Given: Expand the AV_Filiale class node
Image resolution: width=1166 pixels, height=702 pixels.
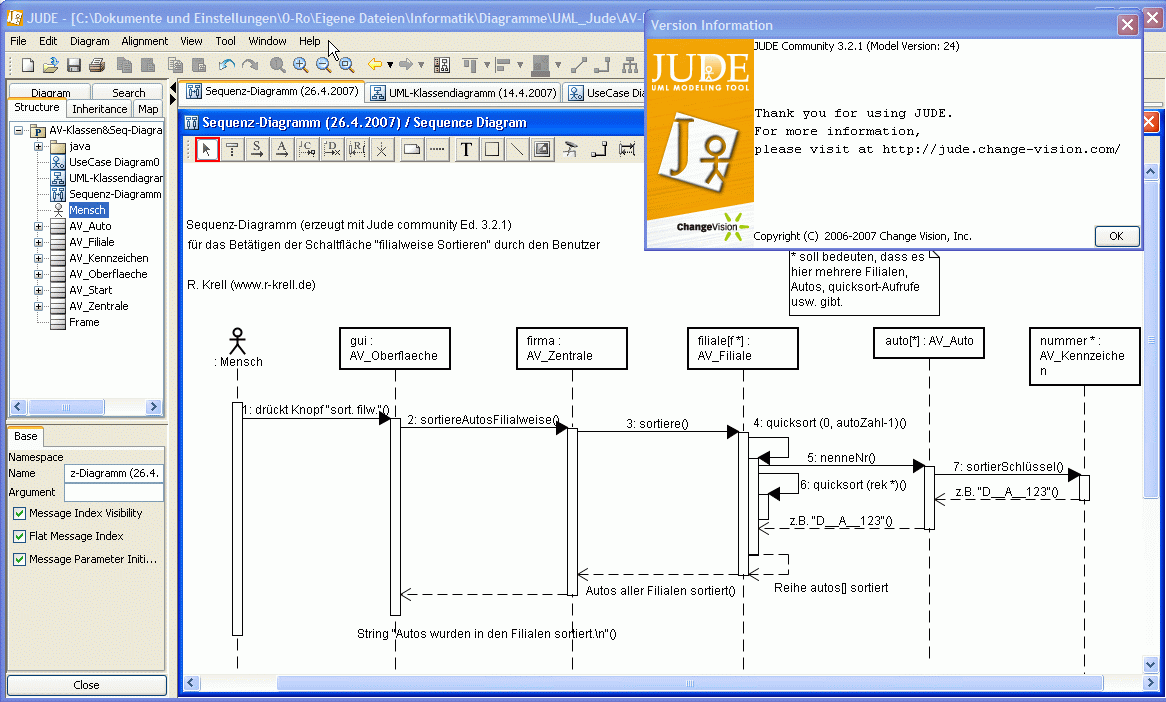Looking at the screenshot, I should pos(39,242).
